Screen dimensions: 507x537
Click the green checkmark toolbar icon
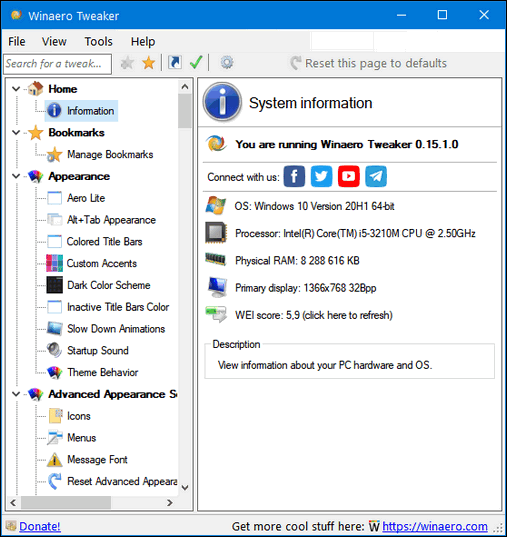click(x=196, y=63)
